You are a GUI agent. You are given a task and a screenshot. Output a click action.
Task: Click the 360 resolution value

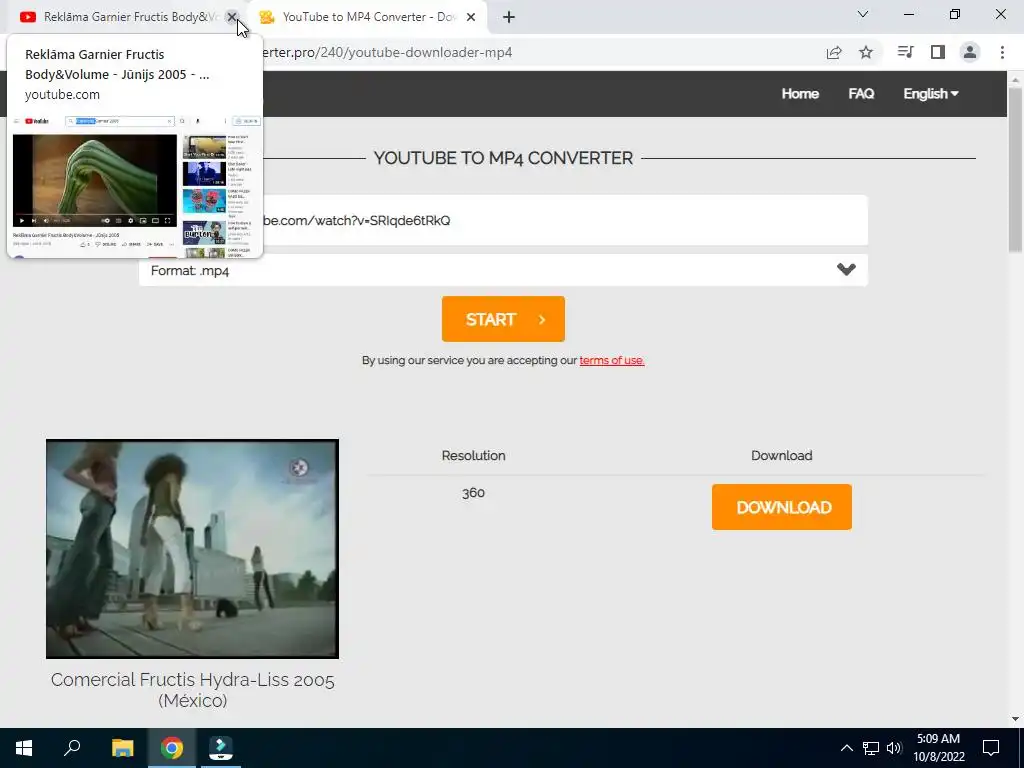473,493
